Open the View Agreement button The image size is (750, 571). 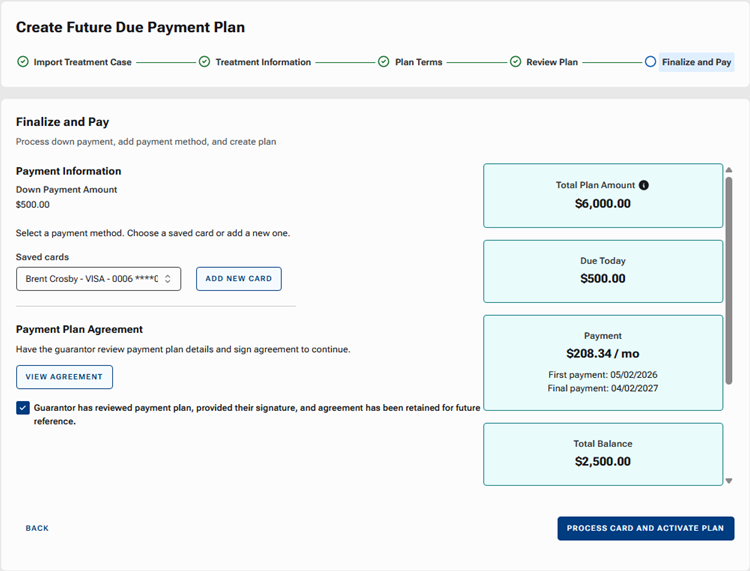pyautogui.click(x=64, y=377)
